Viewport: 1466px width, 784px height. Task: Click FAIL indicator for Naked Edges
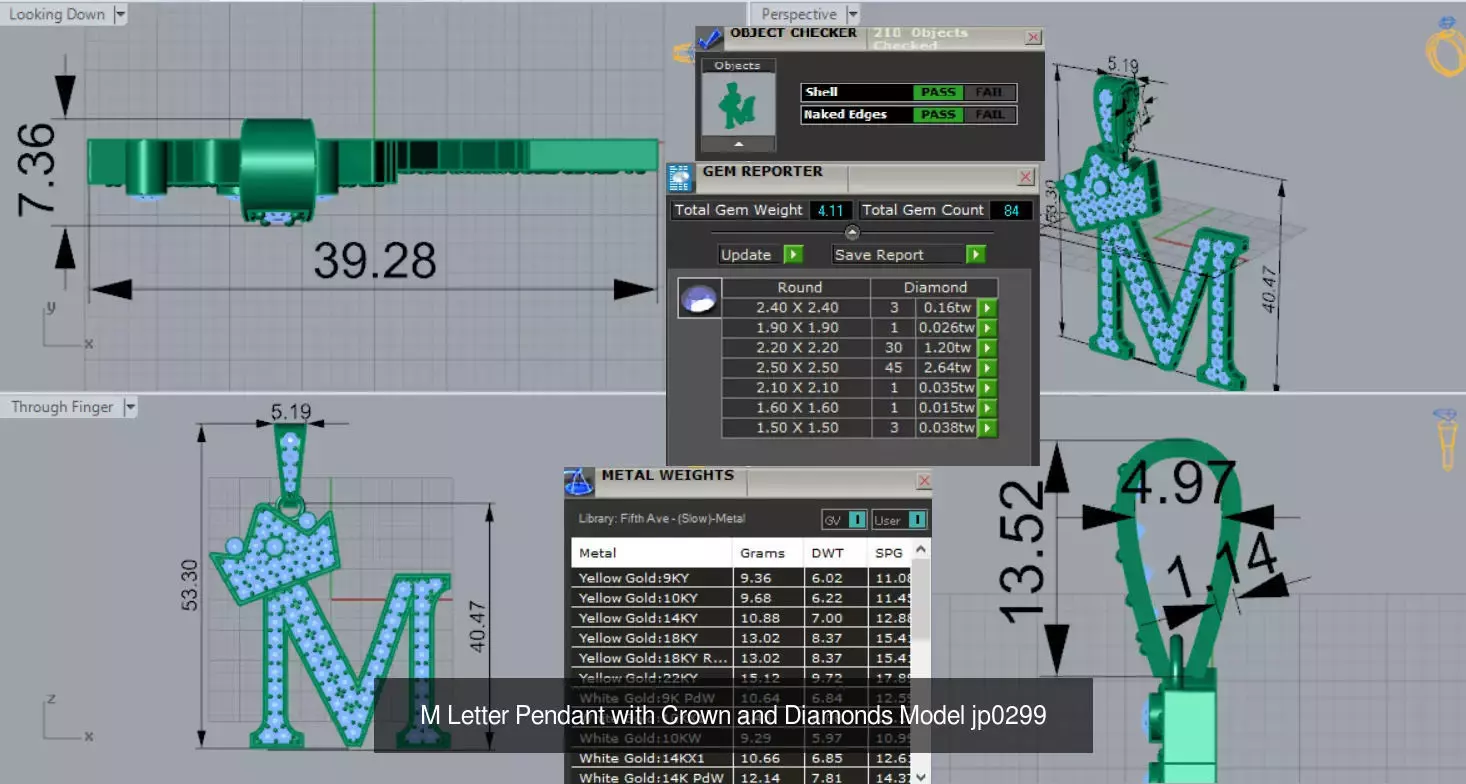(989, 114)
